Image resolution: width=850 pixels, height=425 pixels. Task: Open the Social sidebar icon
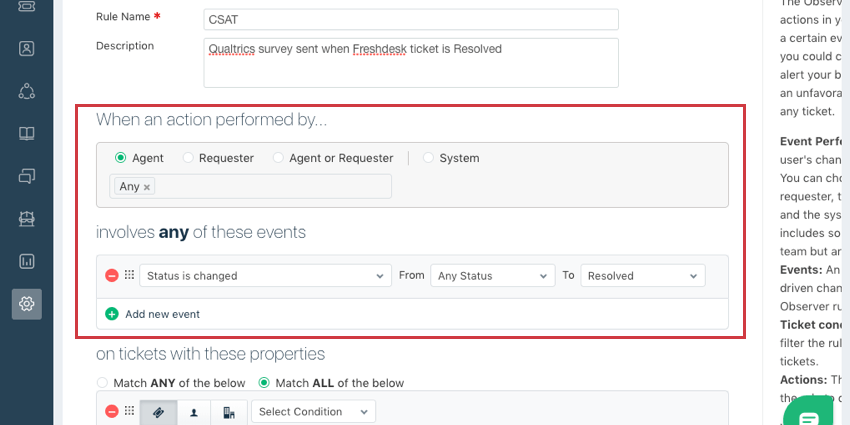[27, 91]
